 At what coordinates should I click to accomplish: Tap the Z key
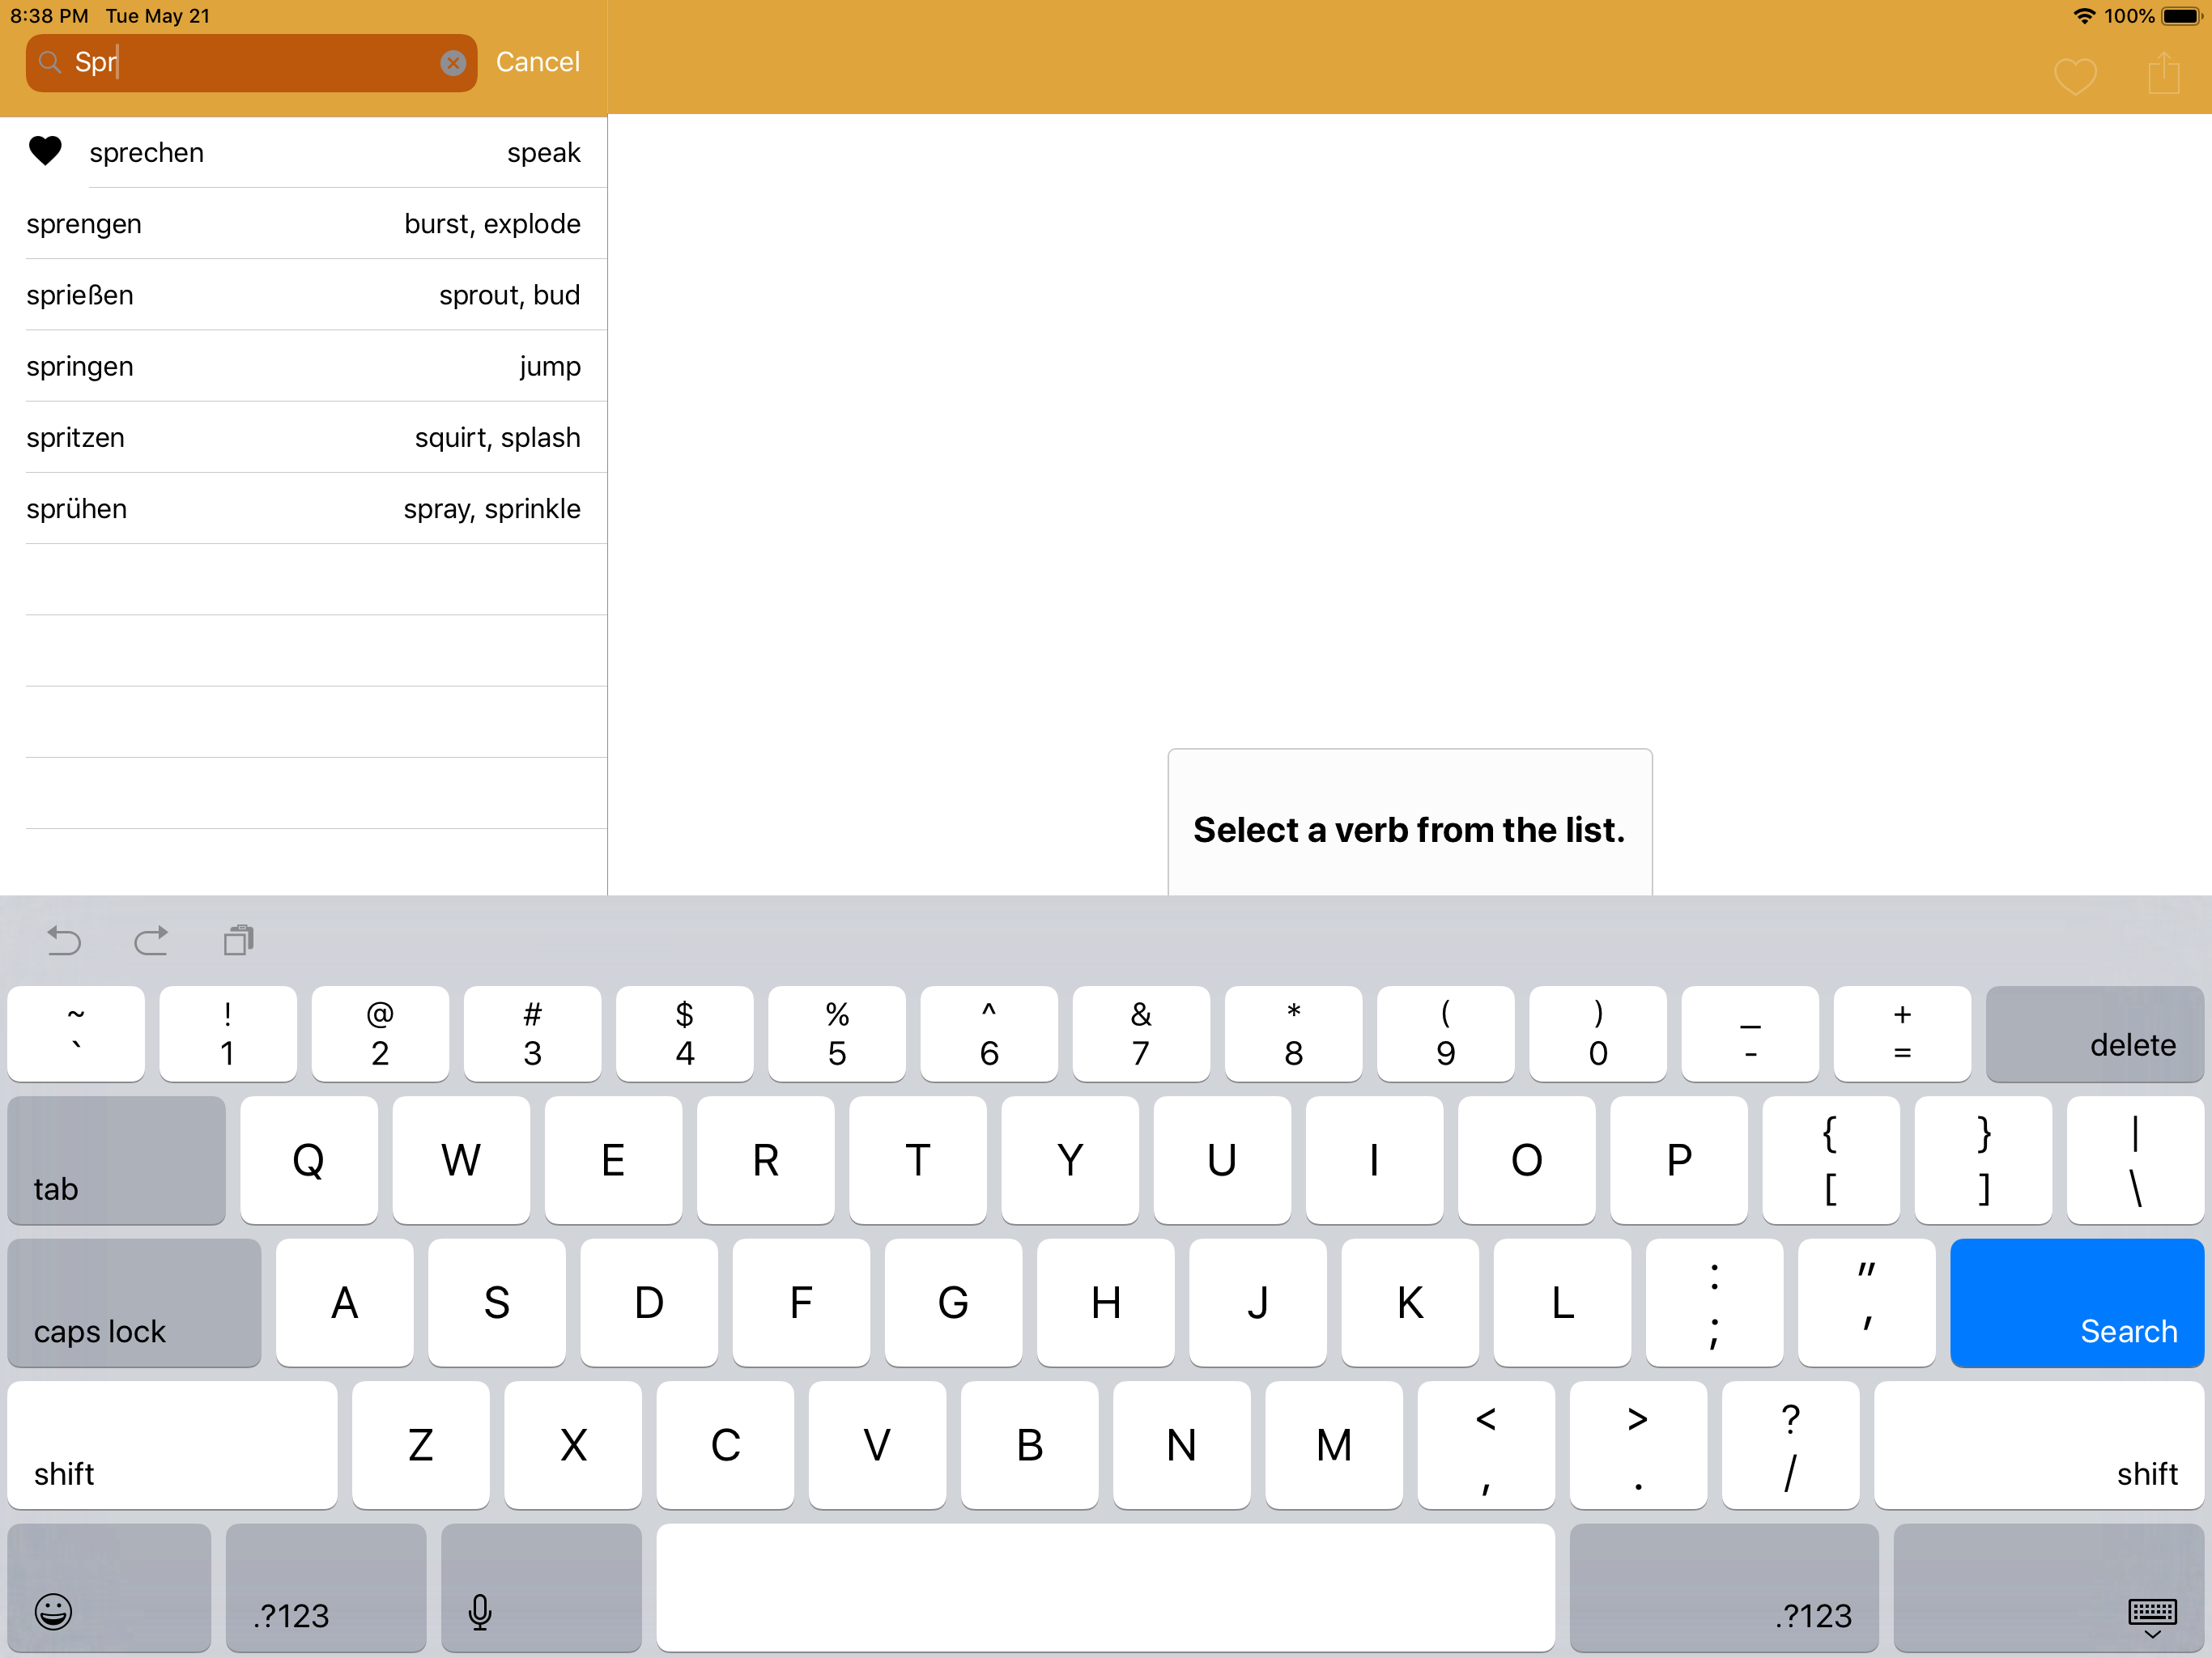point(421,1446)
